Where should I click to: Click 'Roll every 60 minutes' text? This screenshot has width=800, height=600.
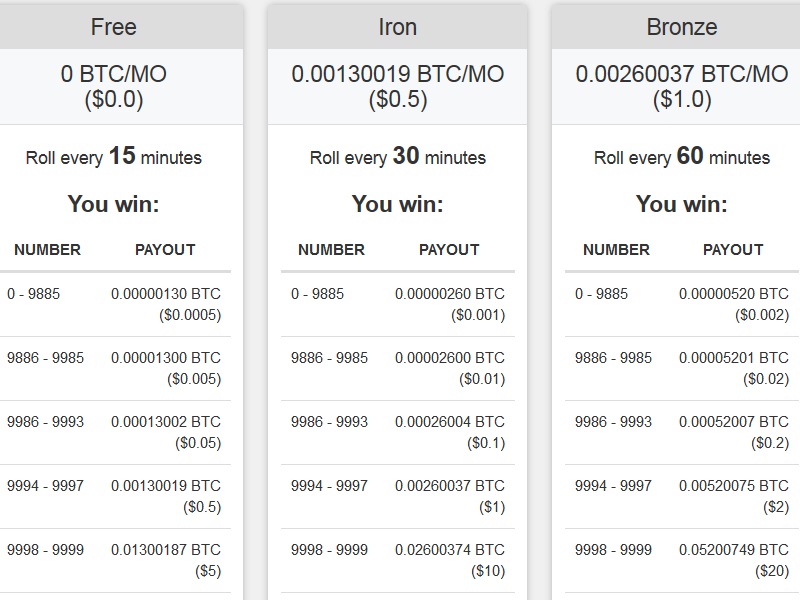pyautogui.click(x=682, y=156)
